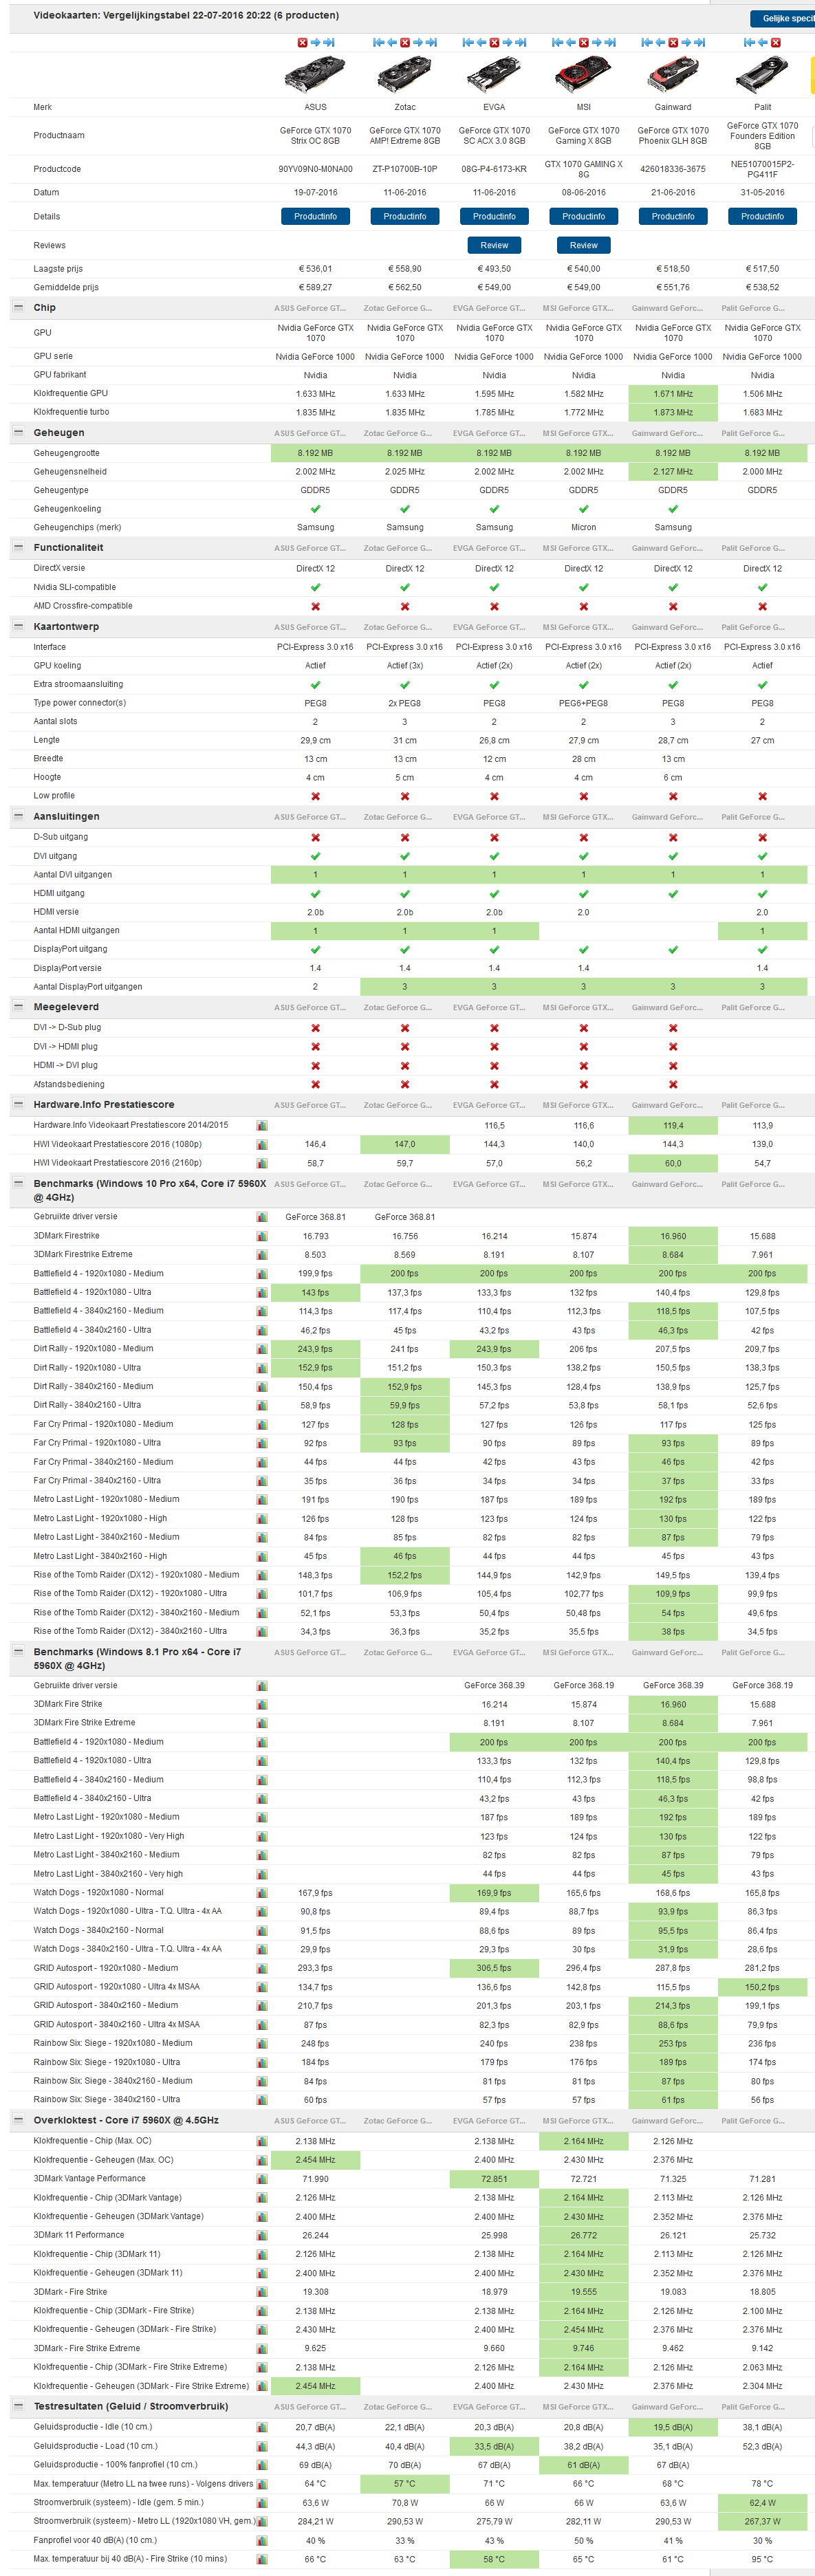Move the Gainward column one step left
The height and width of the screenshot is (2576, 815).
pyautogui.click(x=660, y=42)
